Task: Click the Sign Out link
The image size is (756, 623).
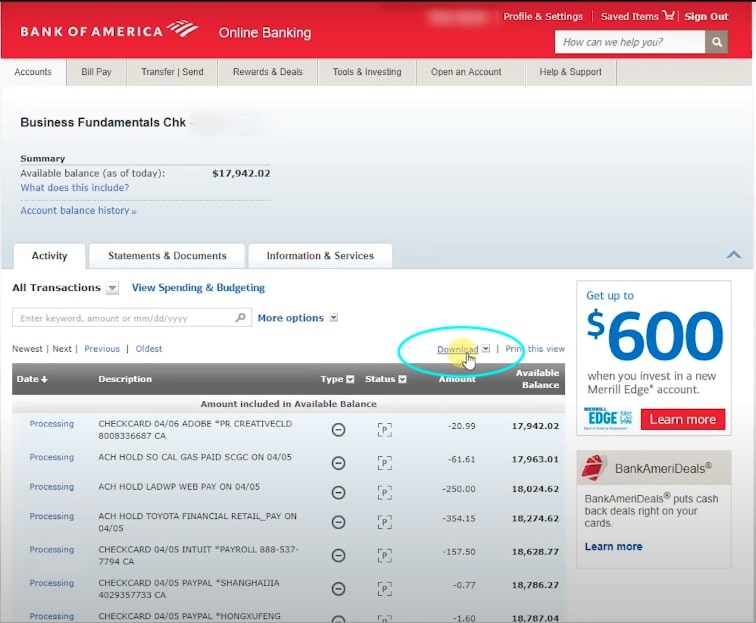Action: [x=706, y=16]
